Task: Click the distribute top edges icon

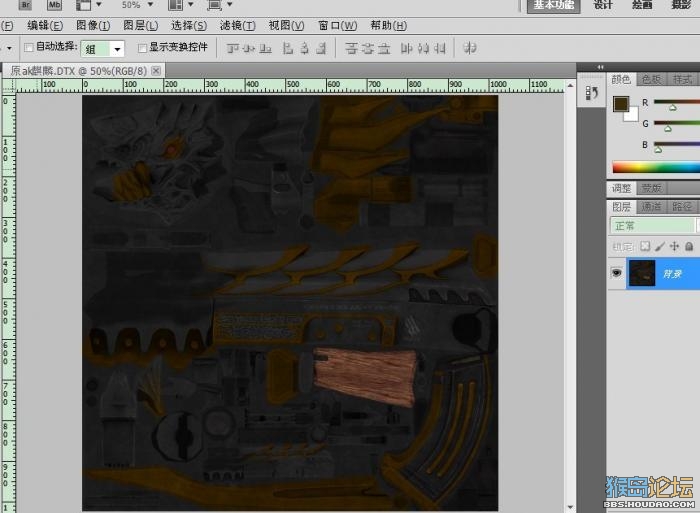Action: [x=352, y=48]
